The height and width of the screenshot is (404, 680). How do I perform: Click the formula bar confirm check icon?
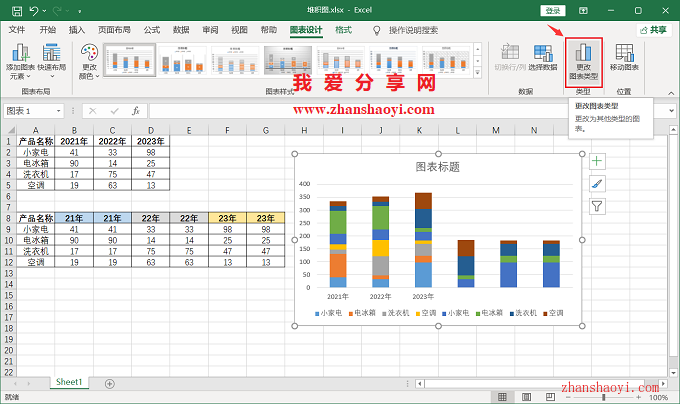point(114,111)
